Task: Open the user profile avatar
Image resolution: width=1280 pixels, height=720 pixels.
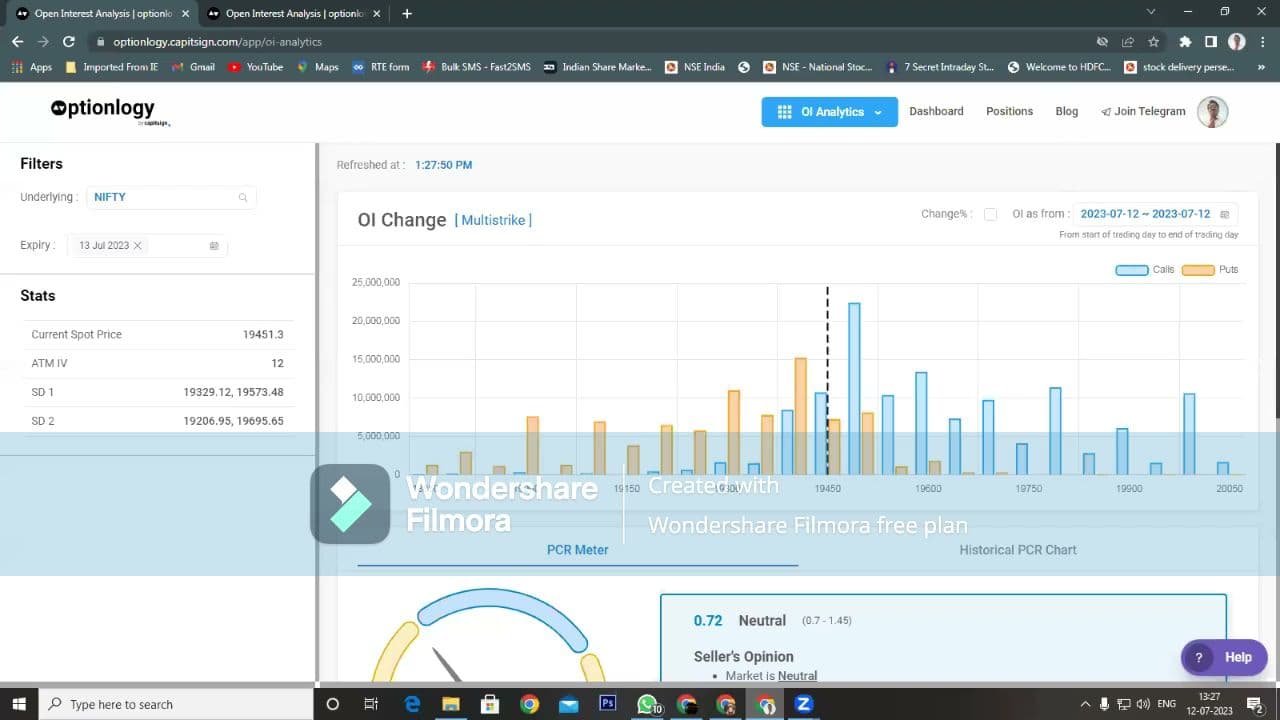Action: point(1212,112)
